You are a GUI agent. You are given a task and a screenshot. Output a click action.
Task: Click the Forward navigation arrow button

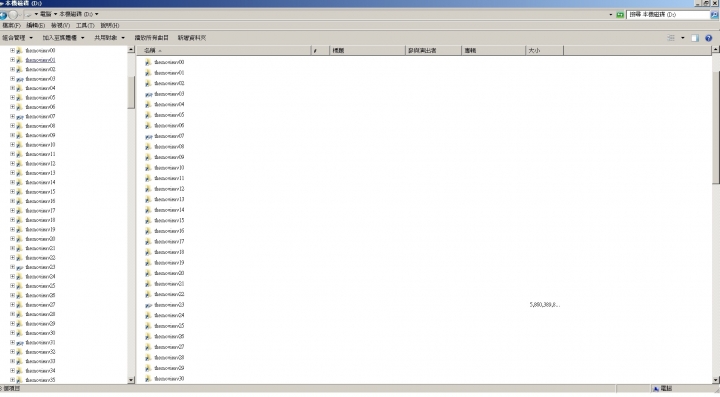(13, 15)
